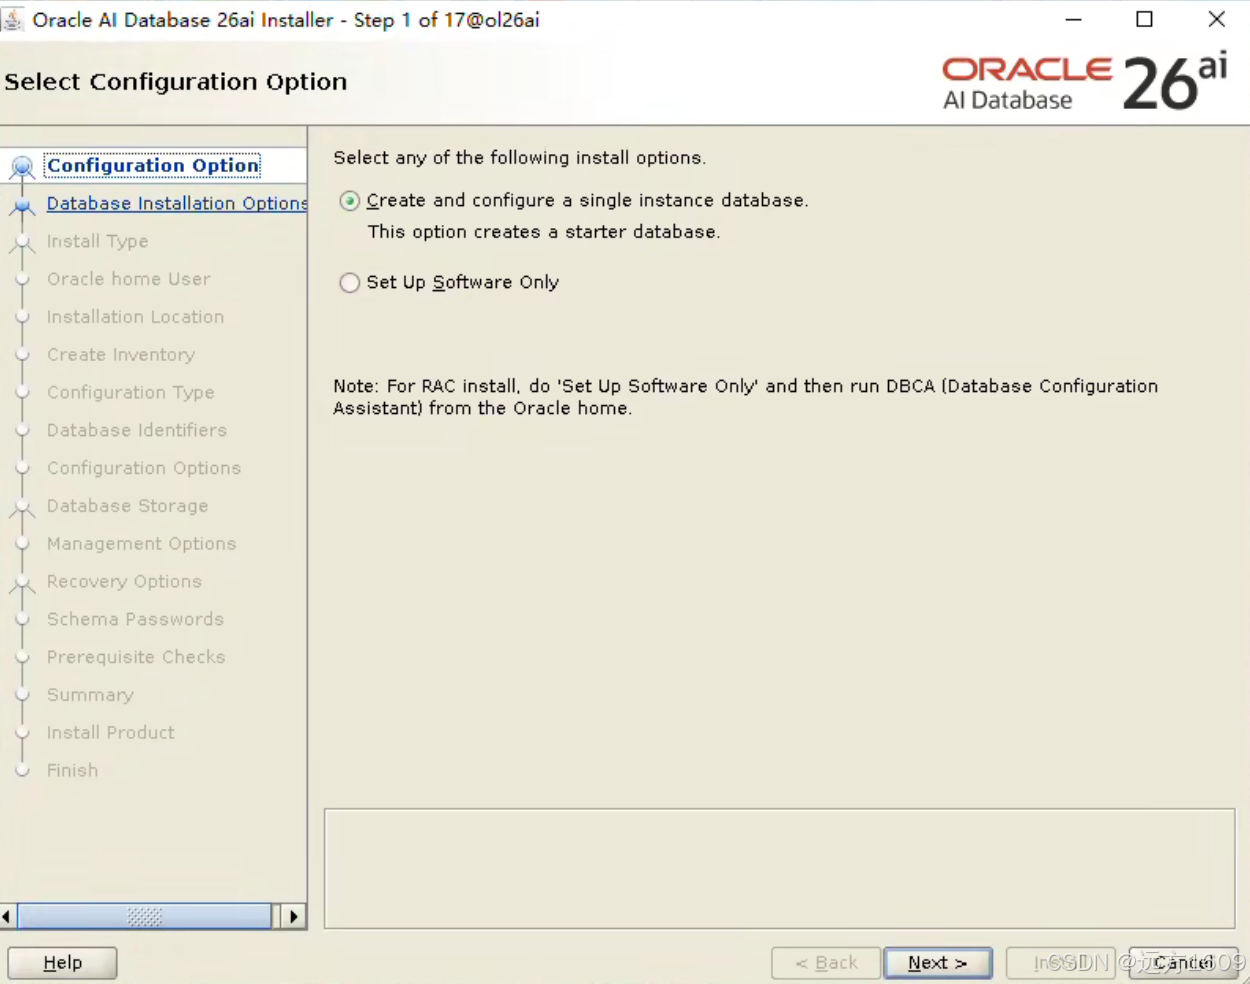Click the Recovery Options step node icon
1250x984 pixels.
[22, 583]
